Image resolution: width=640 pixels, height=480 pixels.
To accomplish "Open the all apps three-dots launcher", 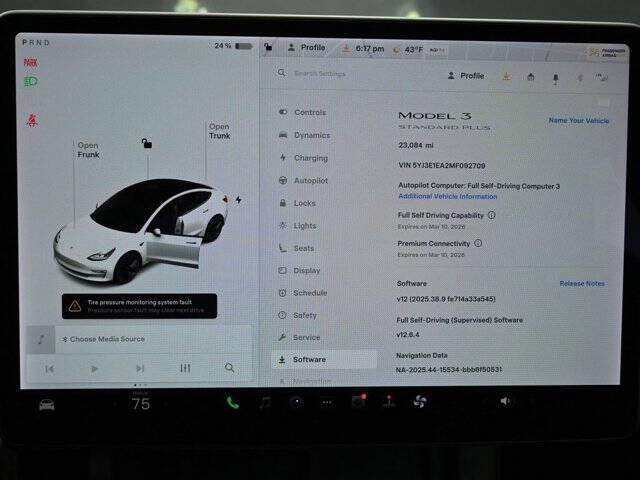I will pyautogui.click(x=327, y=403).
